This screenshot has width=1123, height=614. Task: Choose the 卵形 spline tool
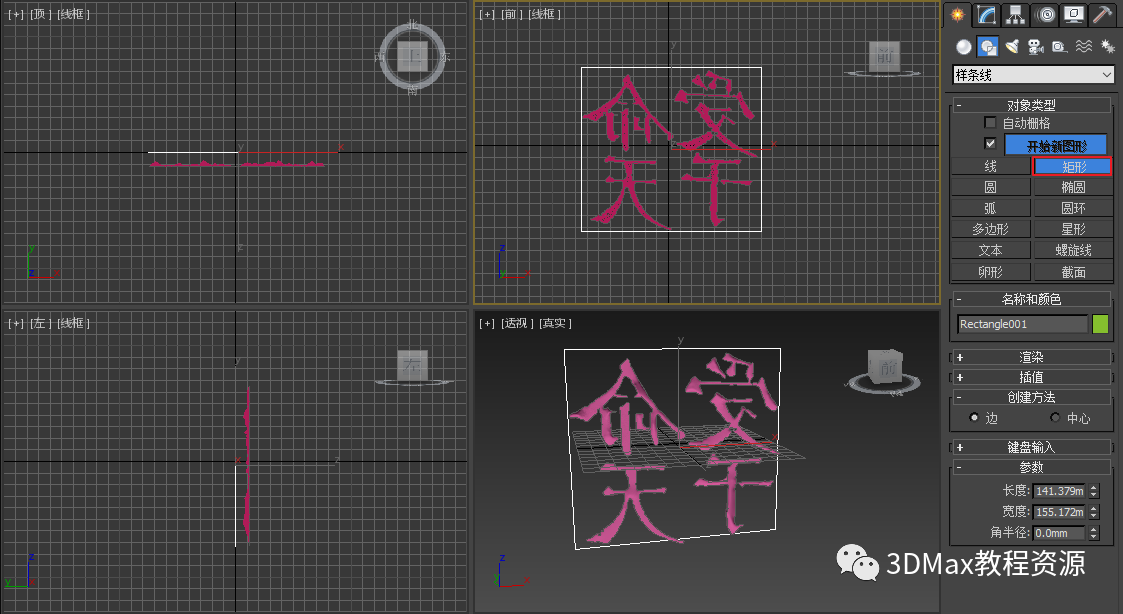(x=991, y=272)
